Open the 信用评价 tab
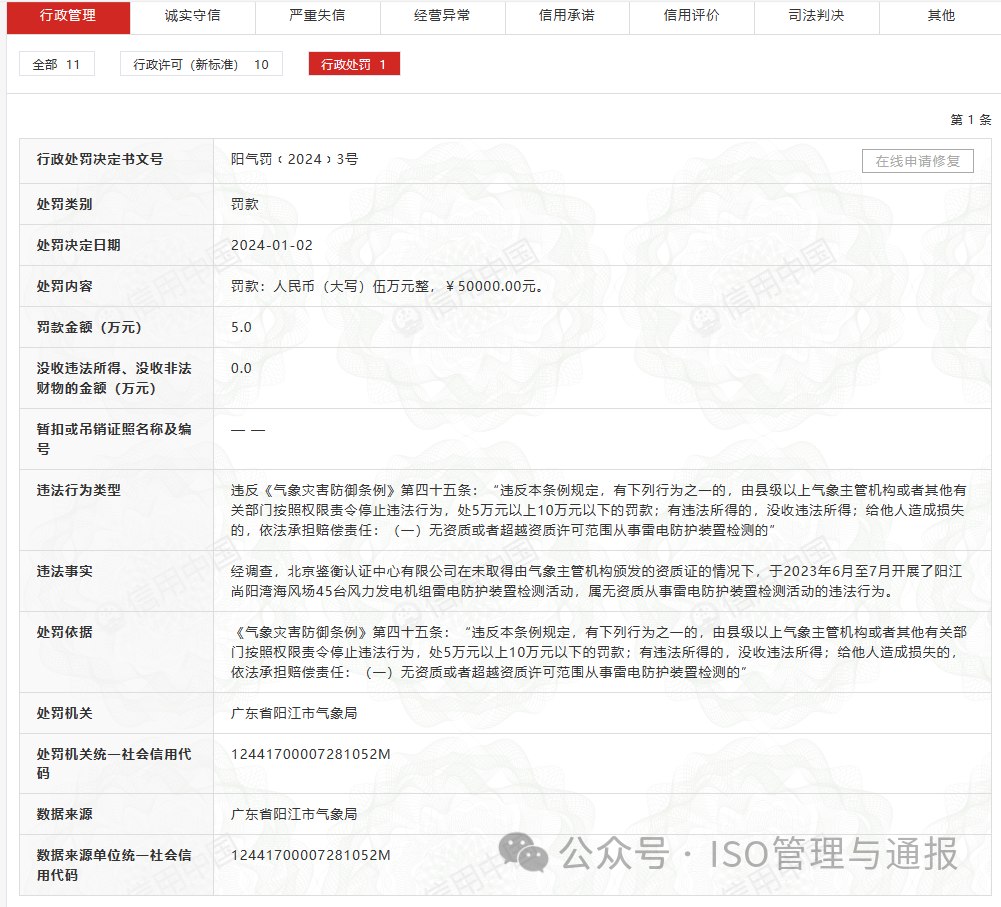The height and width of the screenshot is (907, 1001). pyautogui.click(x=691, y=18)
